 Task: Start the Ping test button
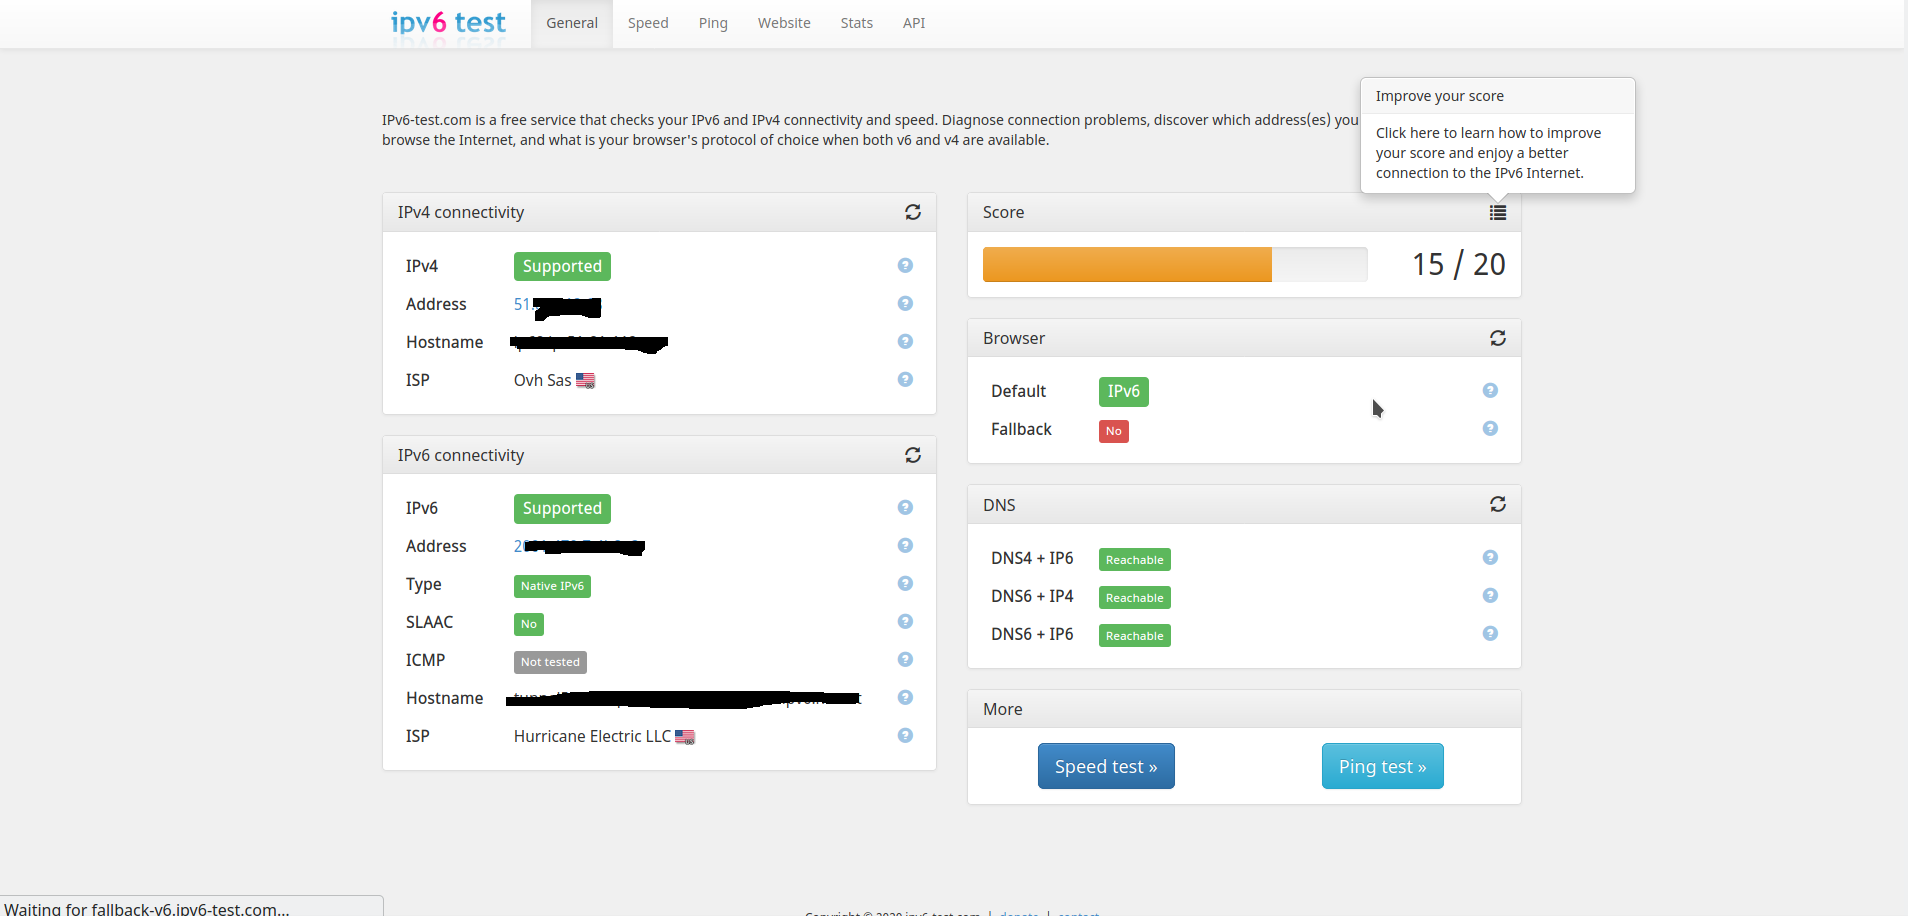tap(1382, 766)
